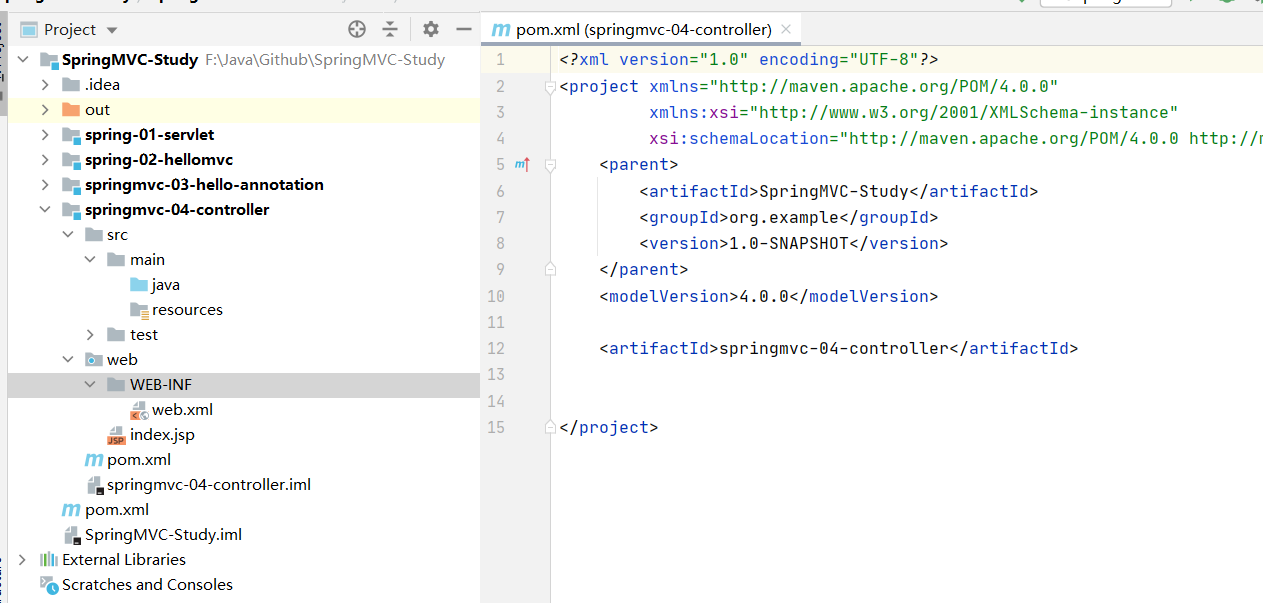This screenshot has height=603, width=1263.
Task: Open index.jsp file in project tree
Action: tap(161, 435)
